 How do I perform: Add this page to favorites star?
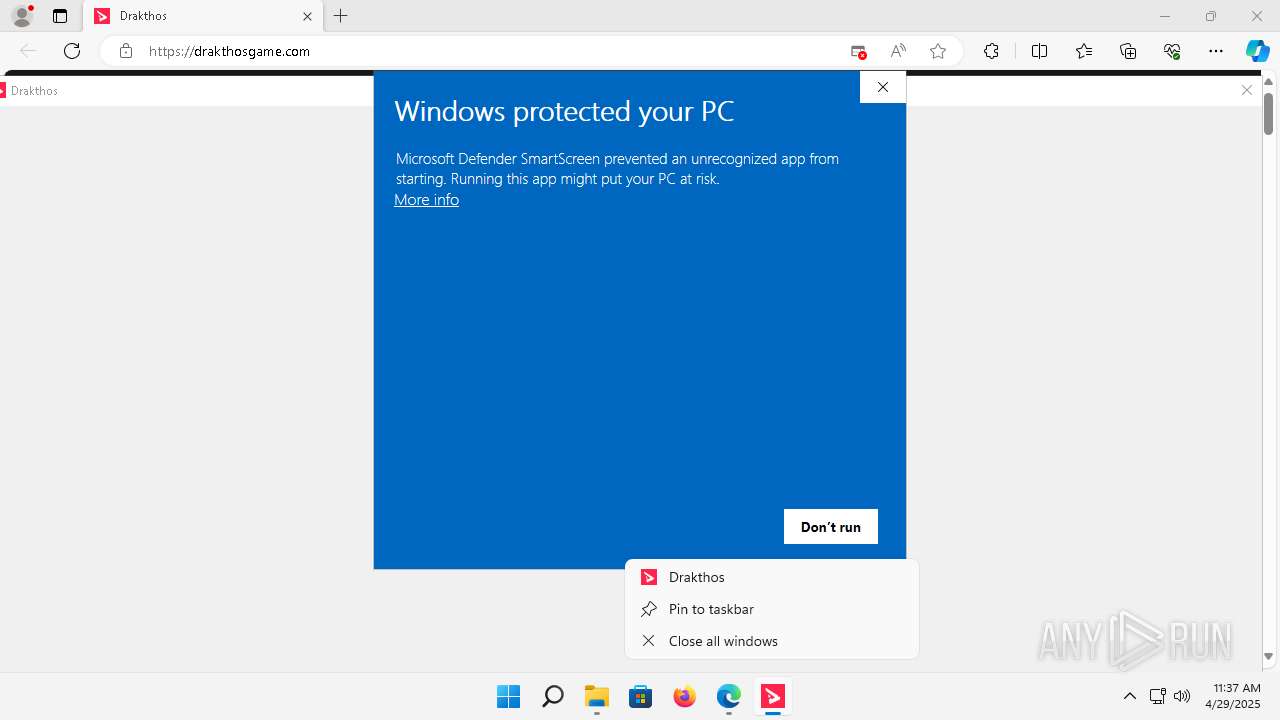938,51
